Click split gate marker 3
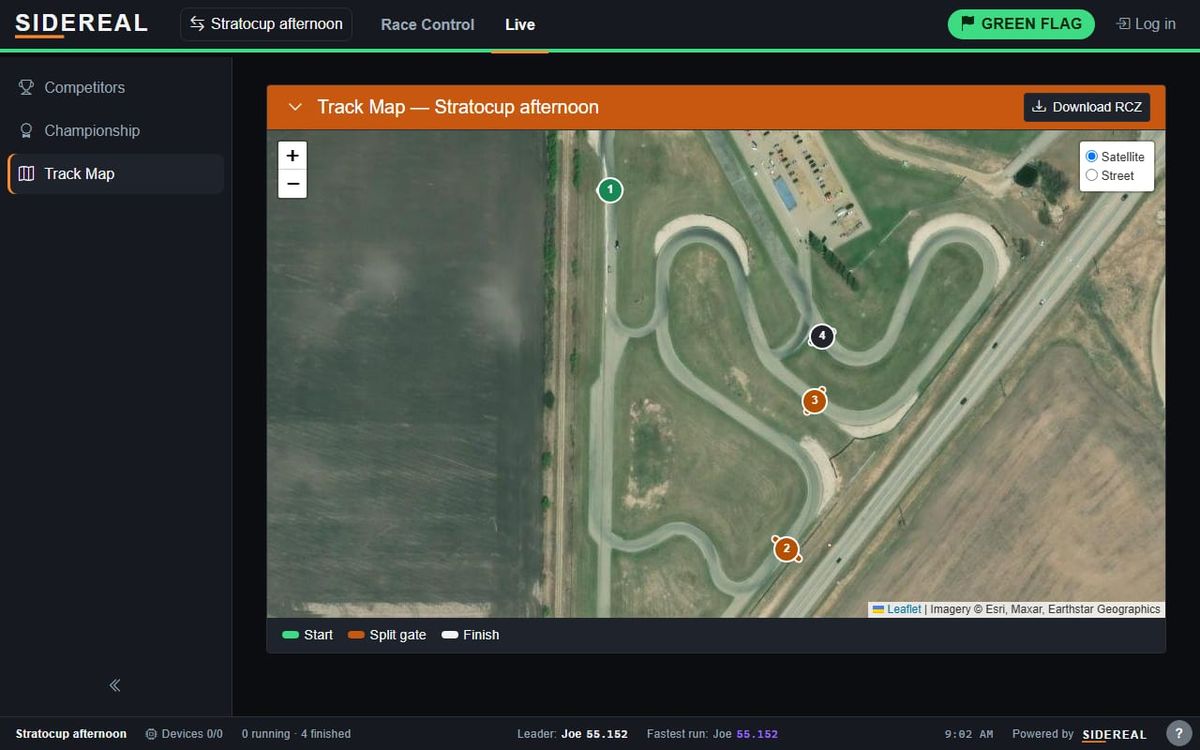The width and height of the screenshot is (1200, 750). pos(814,401)
